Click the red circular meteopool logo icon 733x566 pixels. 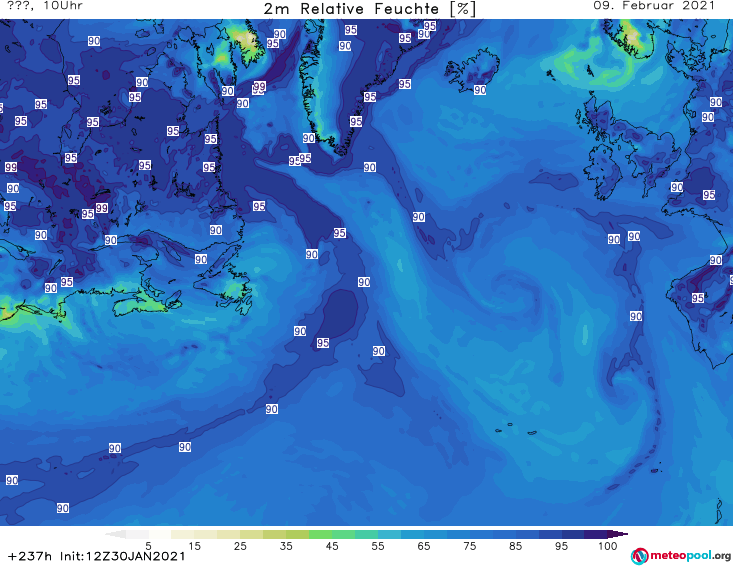(639, 556)
